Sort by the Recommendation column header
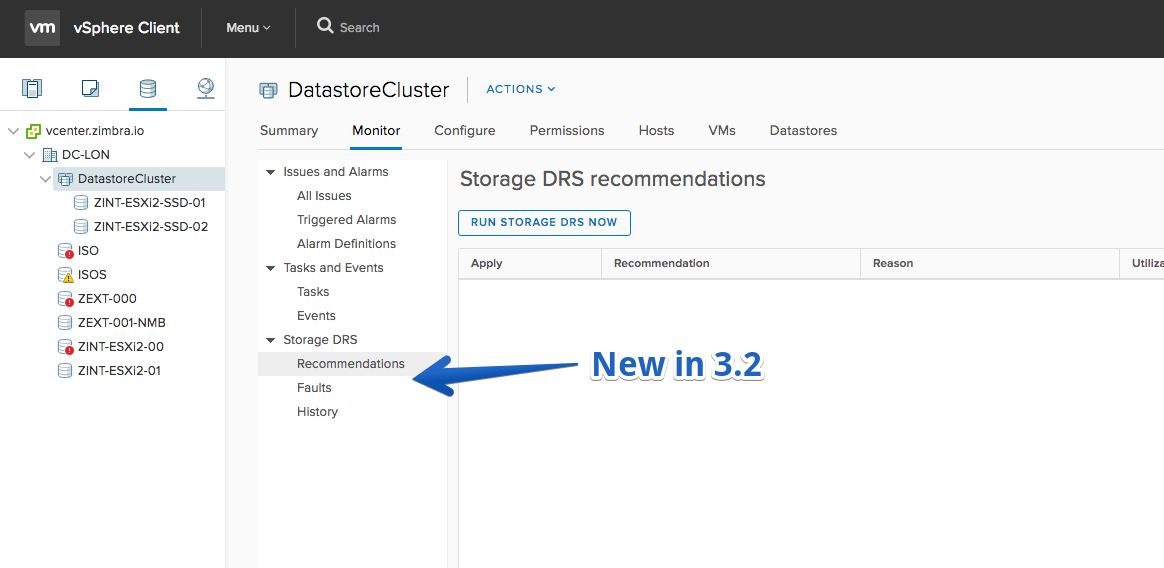 click(731, 264)
